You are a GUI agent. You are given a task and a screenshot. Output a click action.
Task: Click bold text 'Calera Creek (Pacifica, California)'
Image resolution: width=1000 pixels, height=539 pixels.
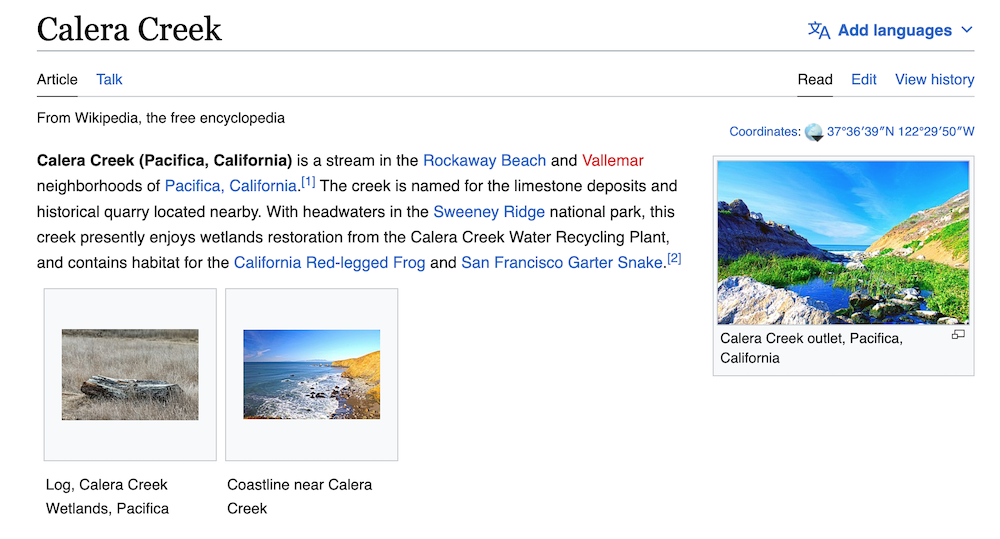pos(165,160)
